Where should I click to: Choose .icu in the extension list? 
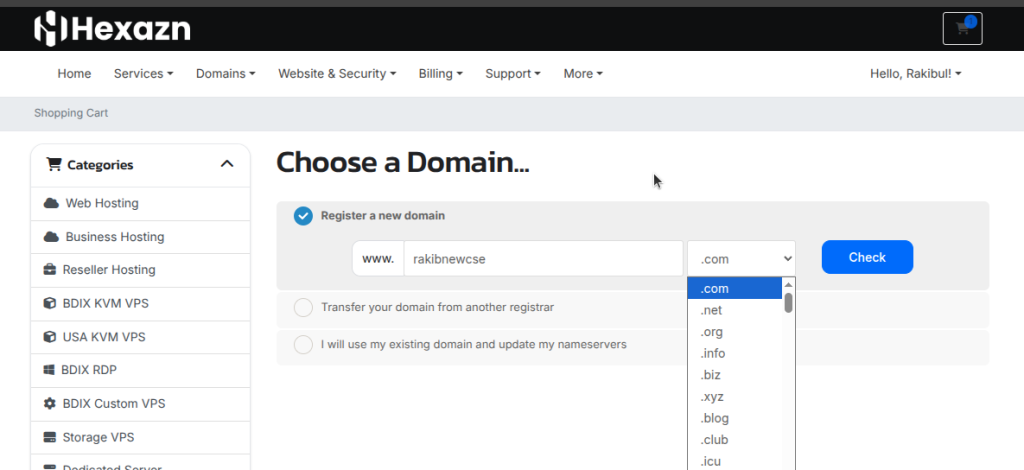735,461
